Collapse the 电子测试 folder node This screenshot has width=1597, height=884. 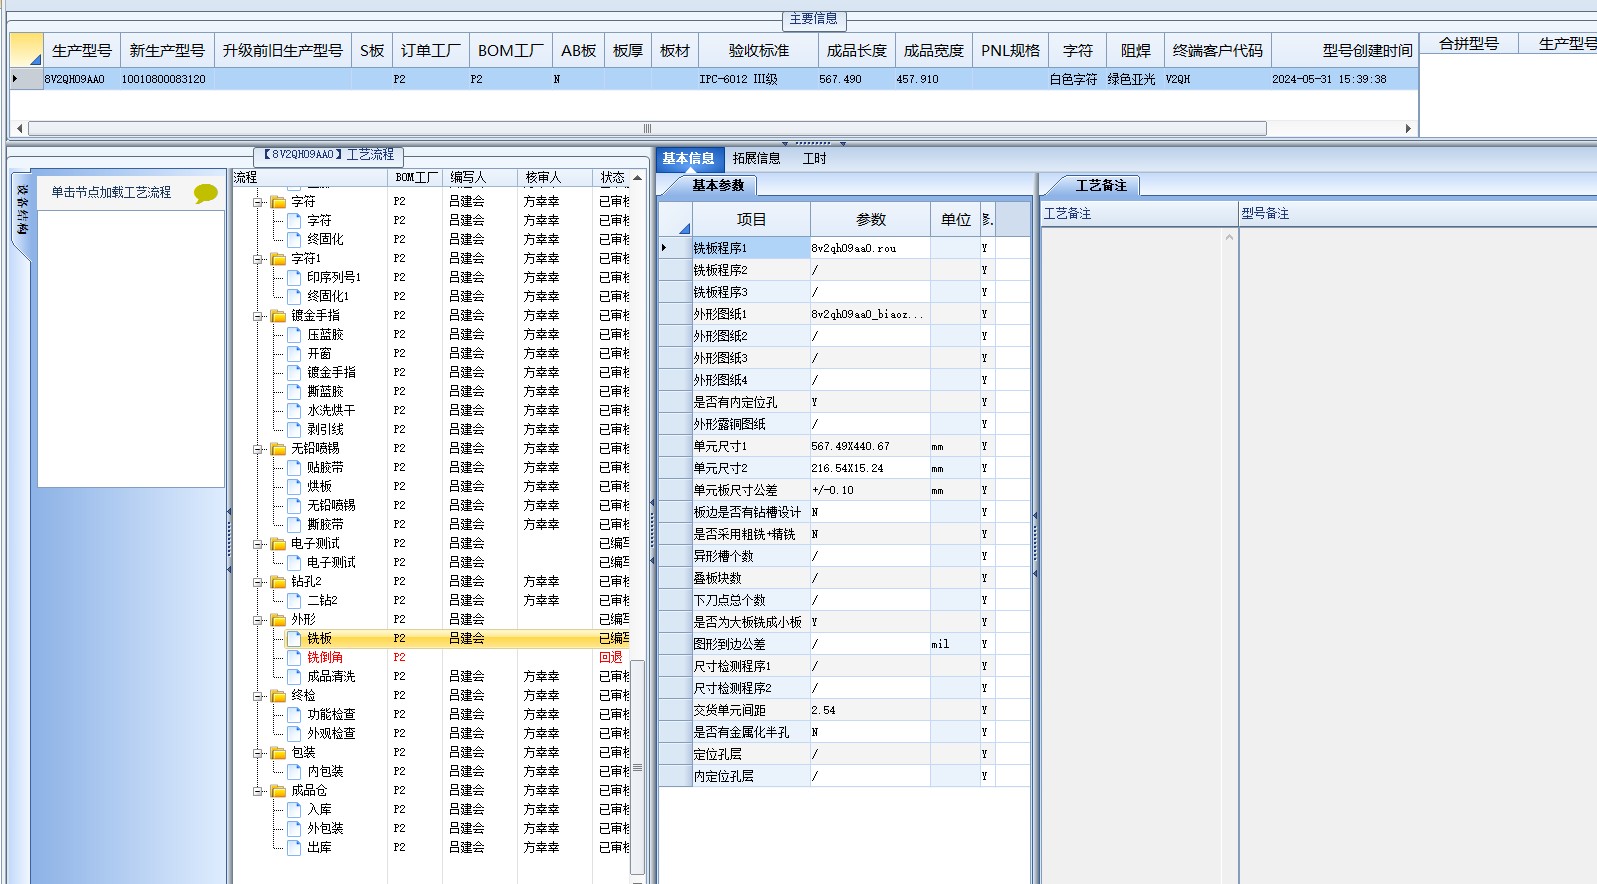point(259,544)
